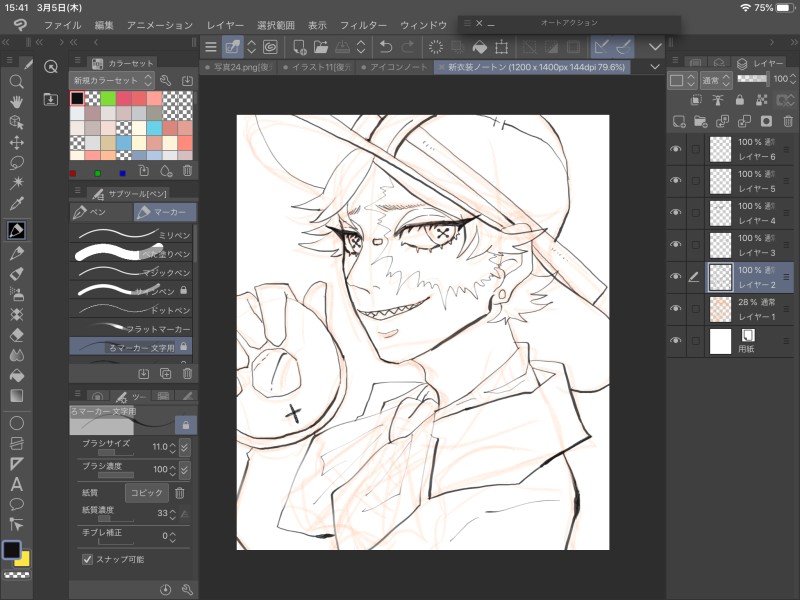The image size is (800, 600).
Task: Select the Hand move tool
Action: [x=16, y=102]
